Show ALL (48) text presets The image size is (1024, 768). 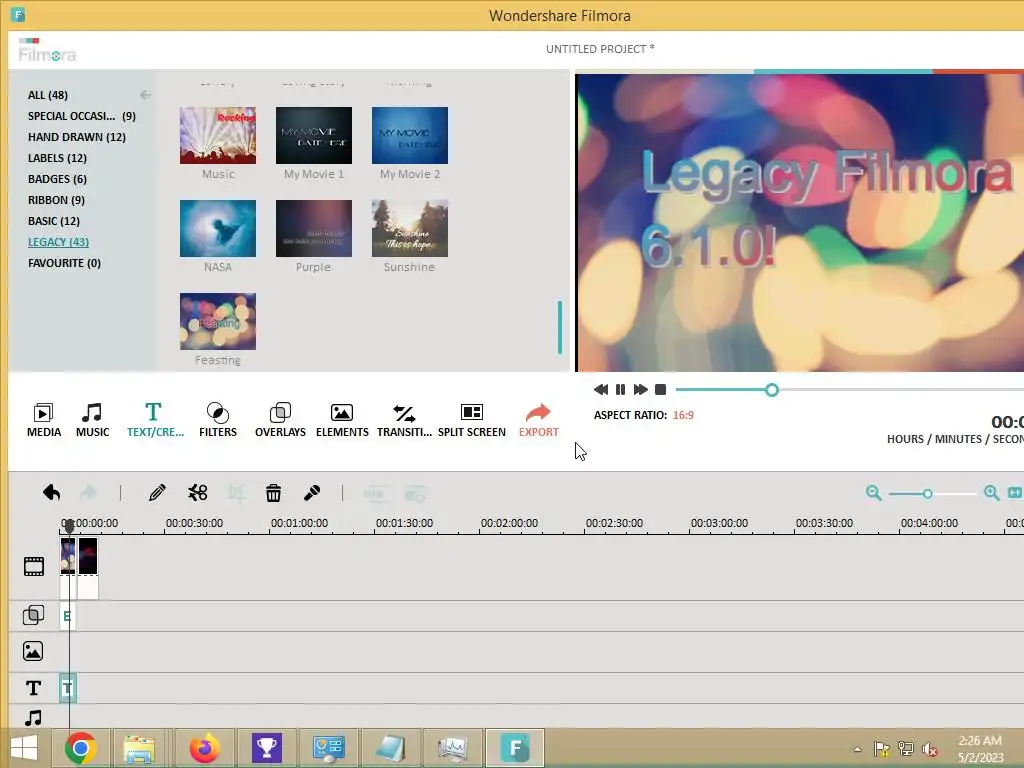pyautogui.click(x=48, y=95)
